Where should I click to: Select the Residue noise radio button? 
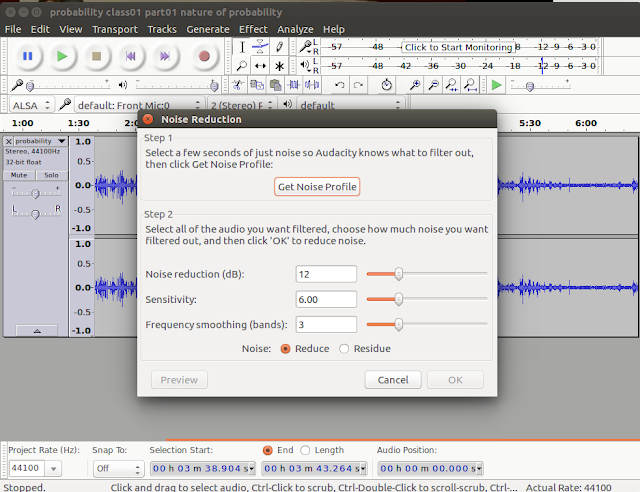[344, 349]
